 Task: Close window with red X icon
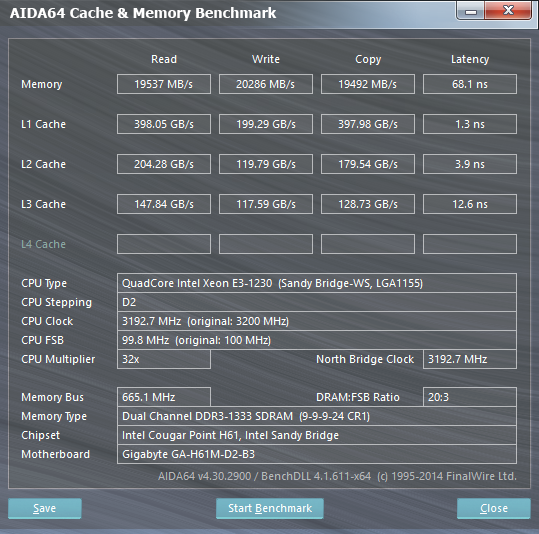(x=508, y=10)
